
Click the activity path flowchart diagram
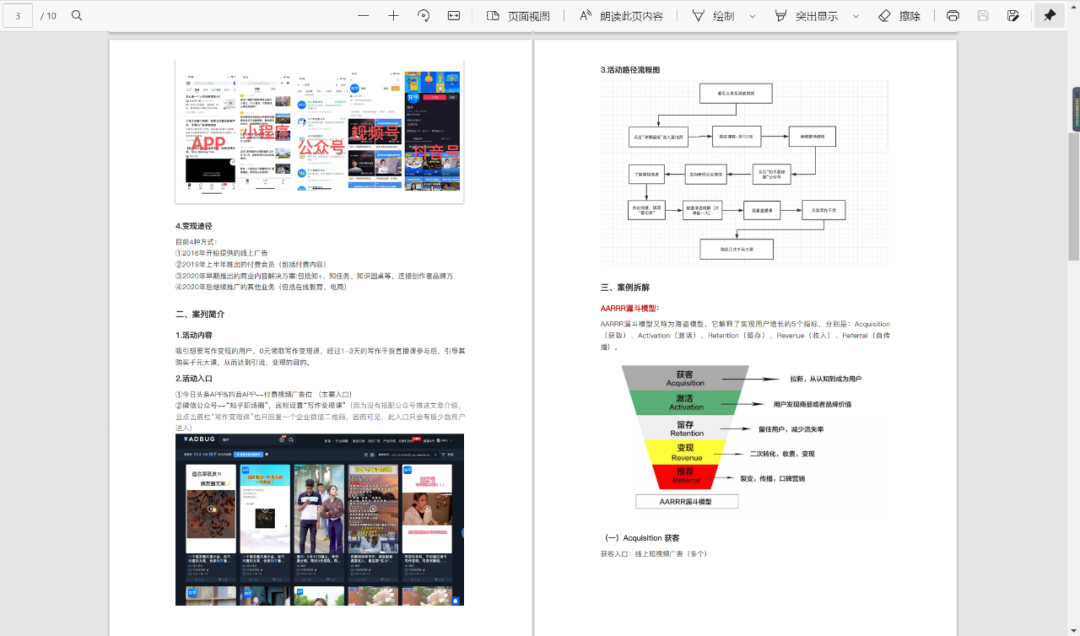click(x=745, y=172)
